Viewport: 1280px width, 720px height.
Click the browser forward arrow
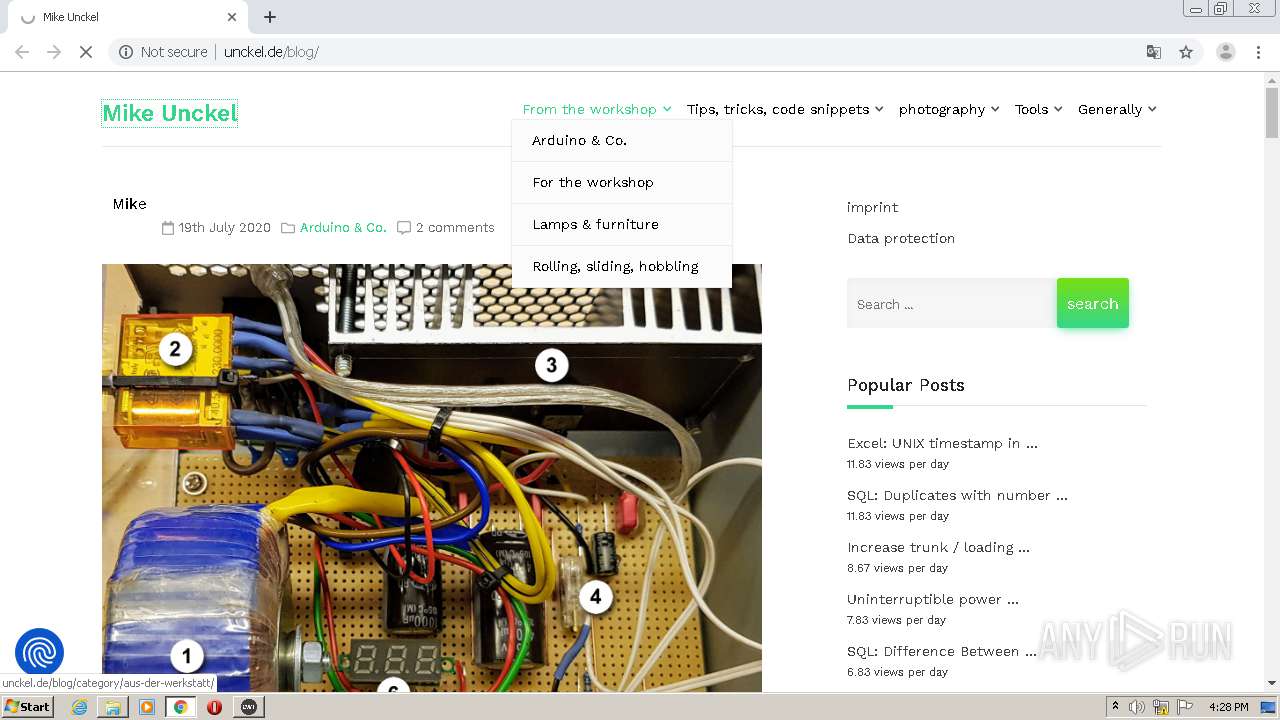coord(54,52)
